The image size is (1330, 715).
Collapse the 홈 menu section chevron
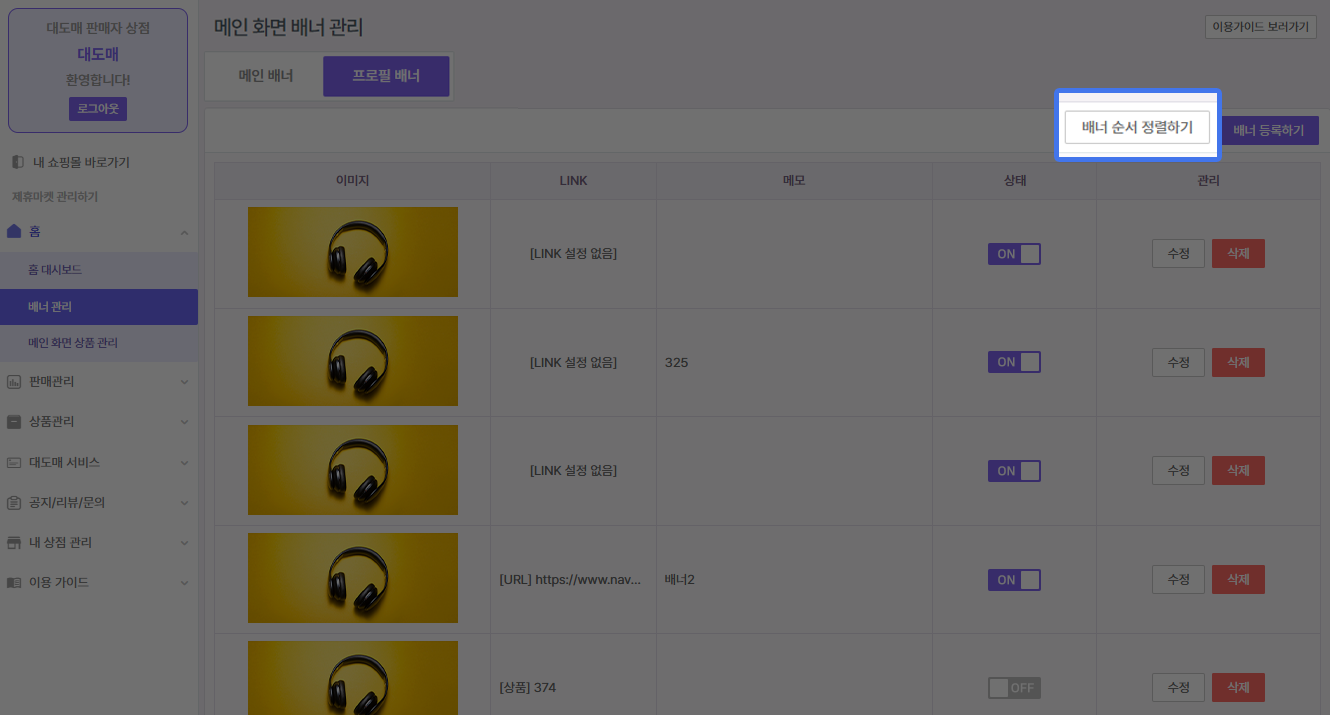[x=184, y=232]
